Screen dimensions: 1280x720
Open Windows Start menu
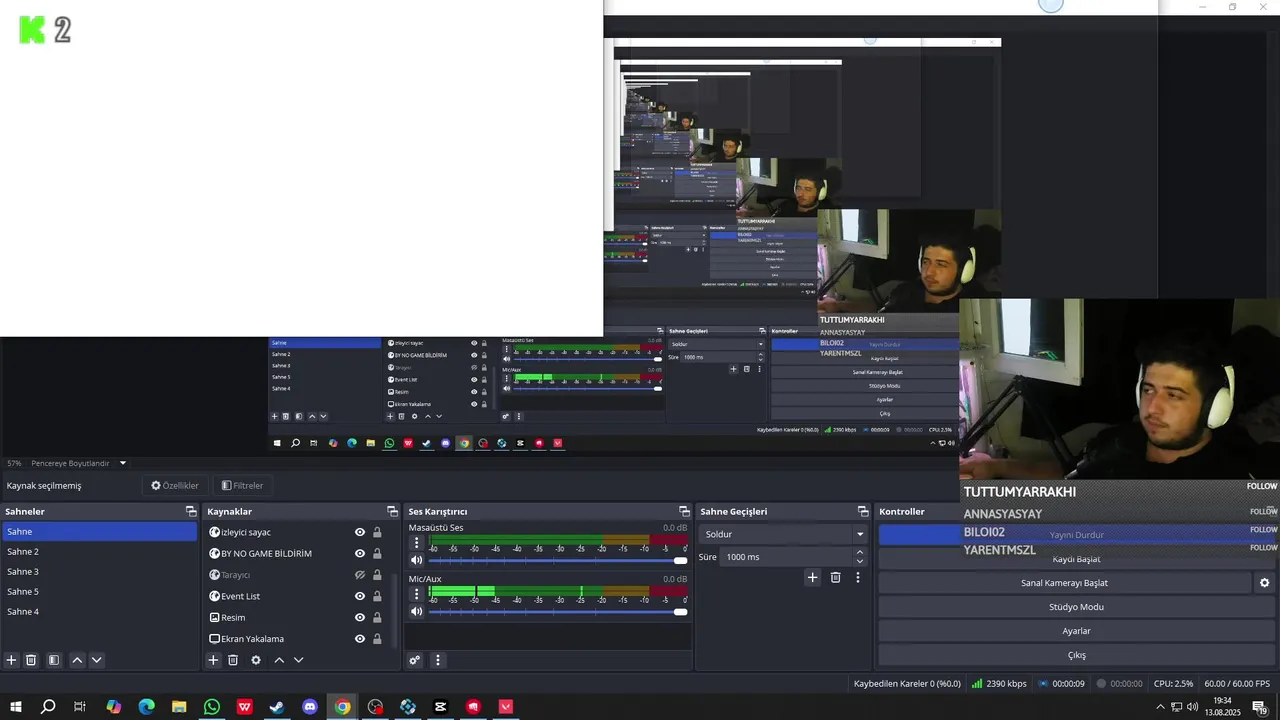click(15, 707)
